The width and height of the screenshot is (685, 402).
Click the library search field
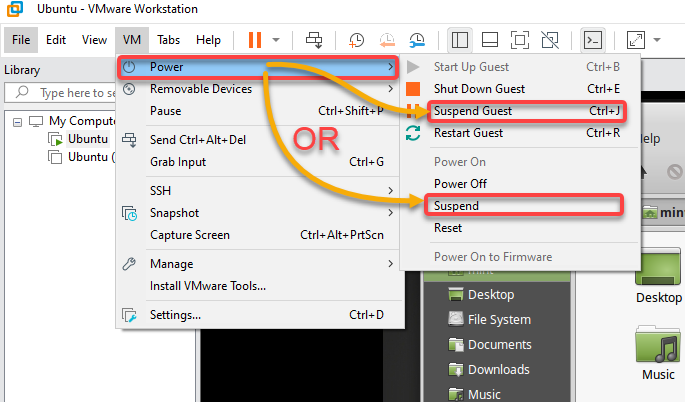click(x=61, y=93)
